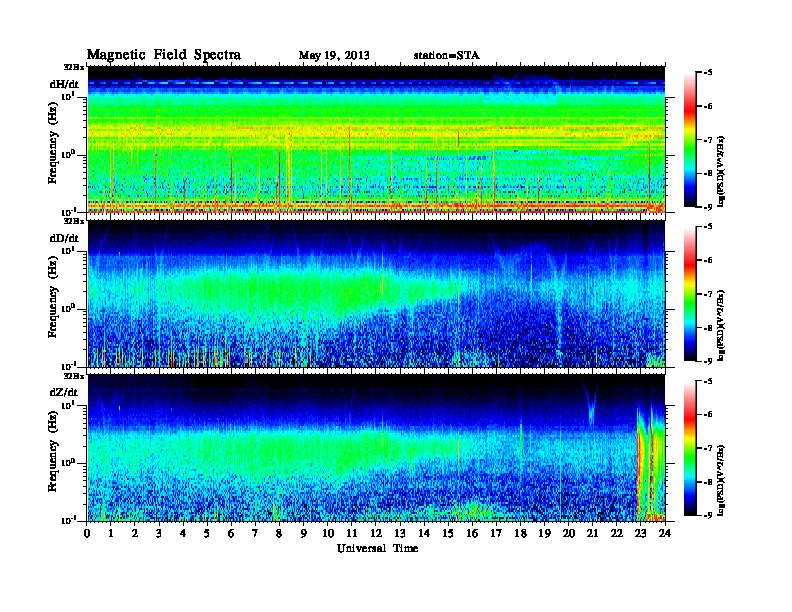Click the "18" tick on Universal Time axis
This screenshot has height=612, width=792.
(520, 533)
